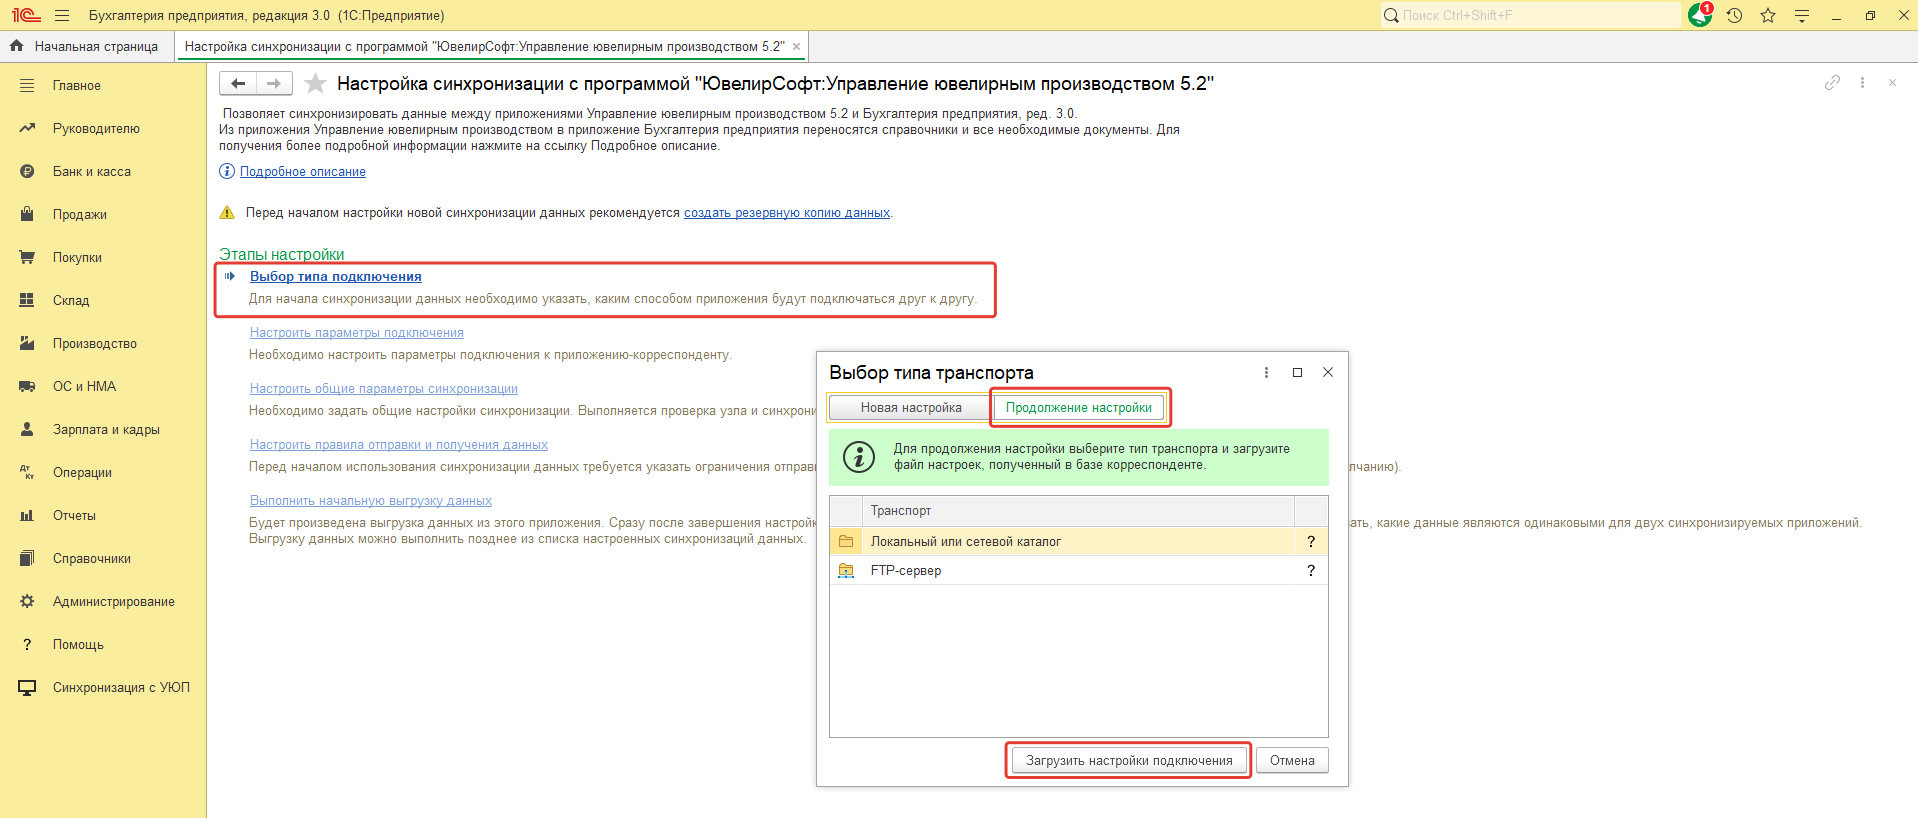The height and width of the screenshot is (818, 1918).
Task: Add page to favorites with star
Action: (315, 83)
